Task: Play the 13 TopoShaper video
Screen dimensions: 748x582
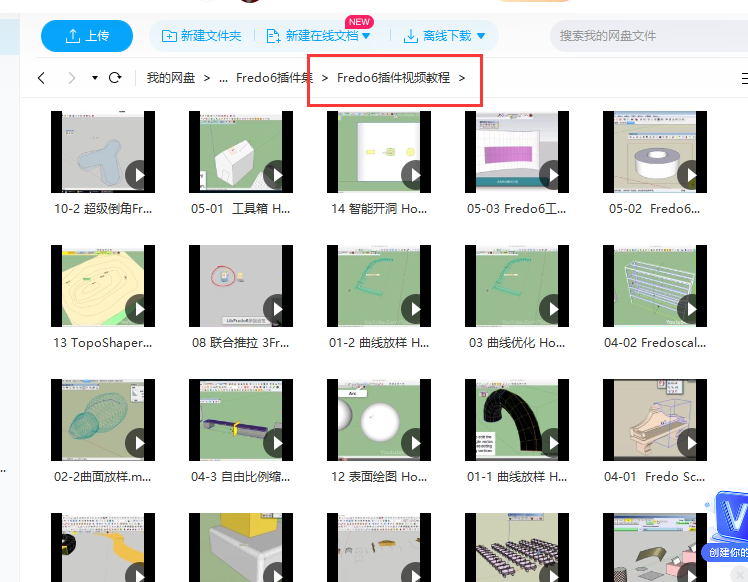Action: 139,309
